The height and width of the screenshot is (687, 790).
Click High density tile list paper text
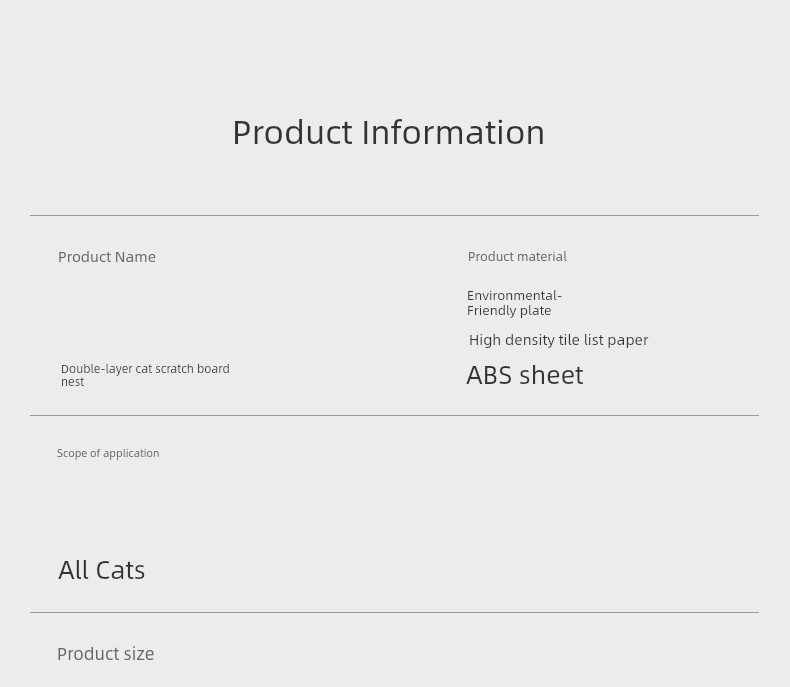click(x=558, y=340)
